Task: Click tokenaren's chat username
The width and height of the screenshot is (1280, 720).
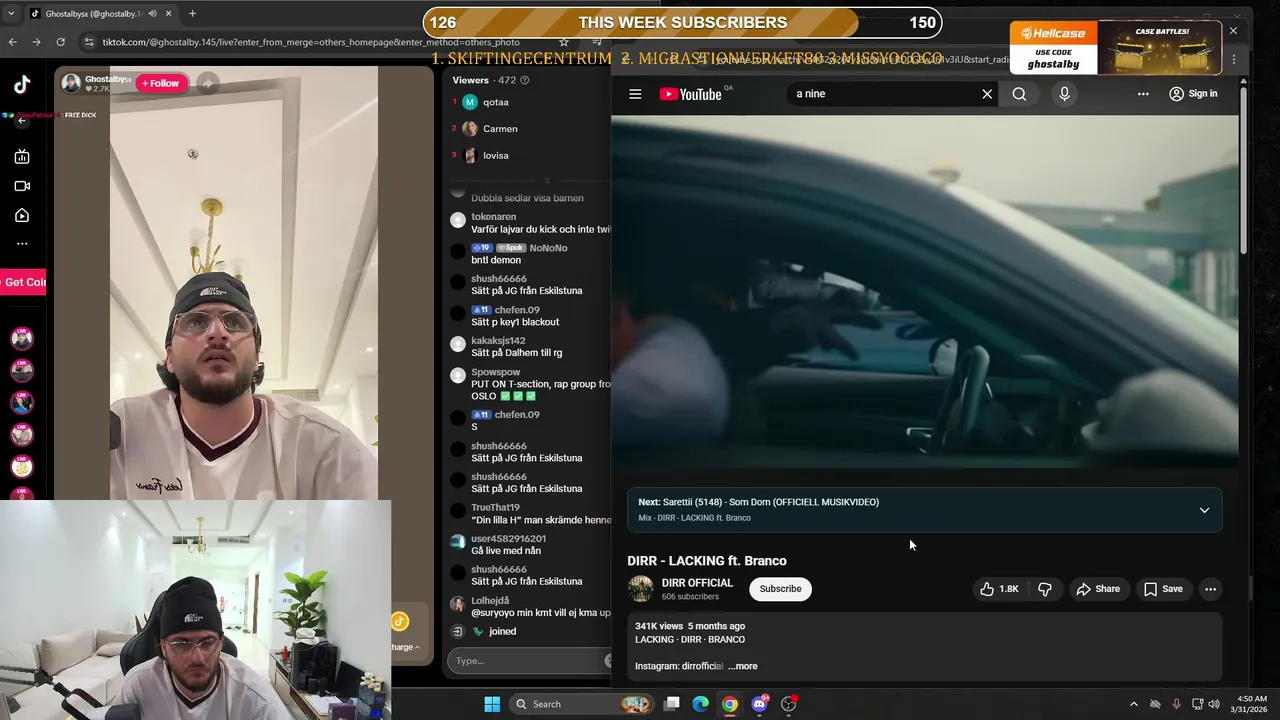Action: pos(493,217)
